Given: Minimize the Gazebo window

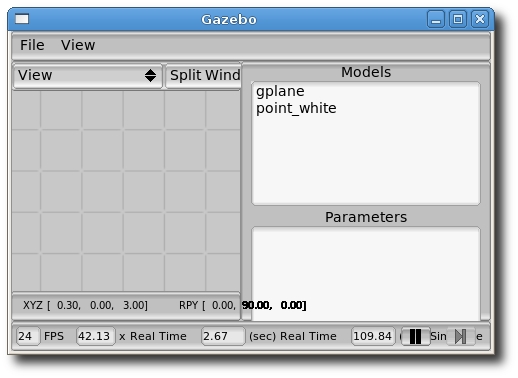Looking at the screenshot, I should pos(436,19).
